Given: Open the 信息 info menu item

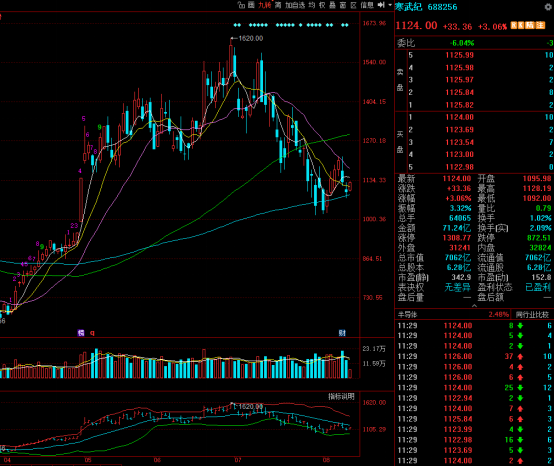Looking at the screenshot, I should tap(367, 5).
